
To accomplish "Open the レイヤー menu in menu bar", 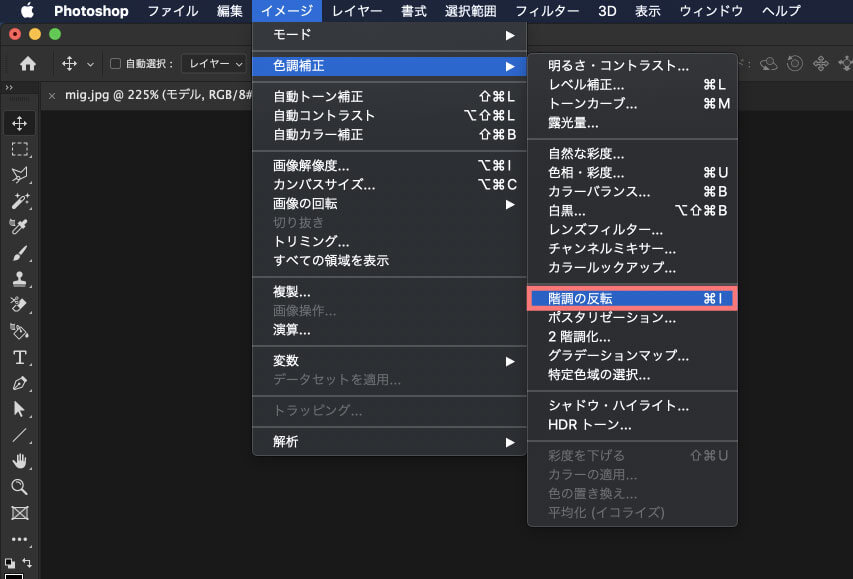I will click(357, 11).
